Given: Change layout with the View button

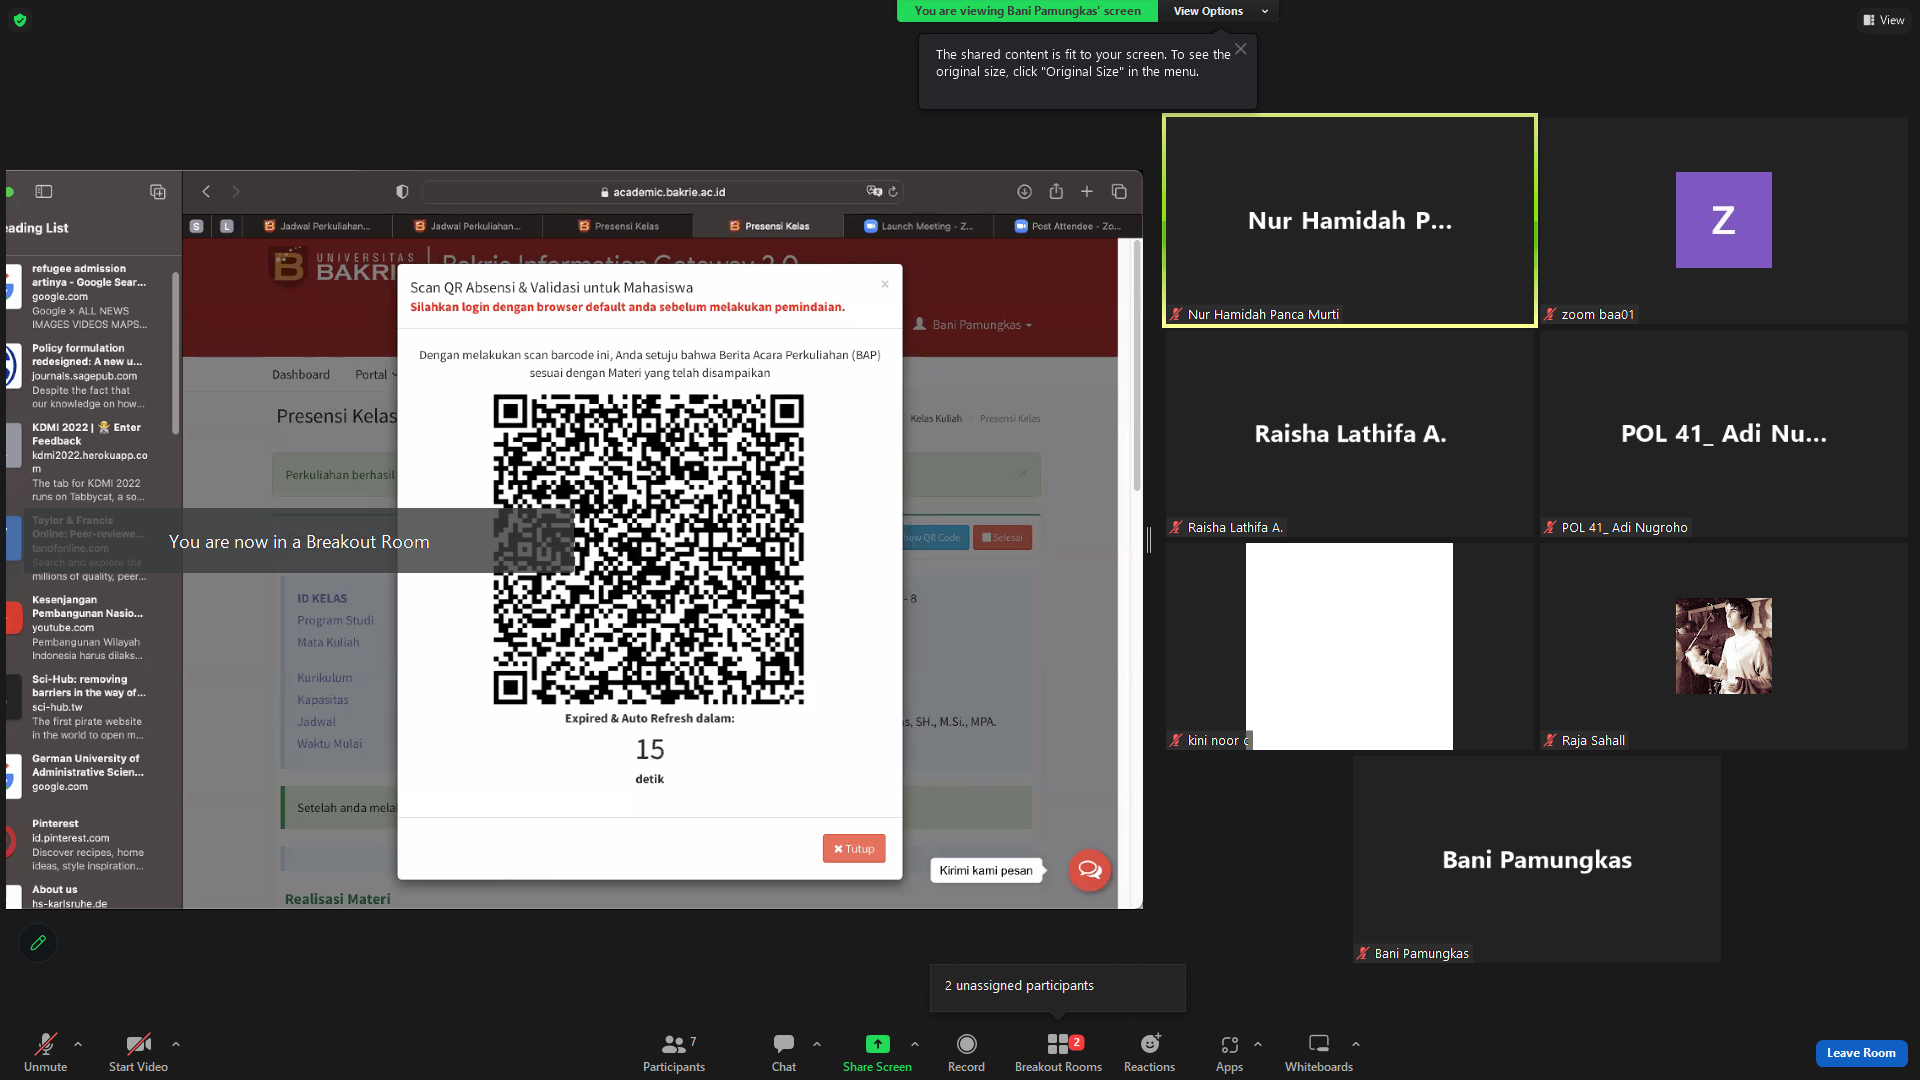Looking at the screenshot, I should tap(1884, 20).
